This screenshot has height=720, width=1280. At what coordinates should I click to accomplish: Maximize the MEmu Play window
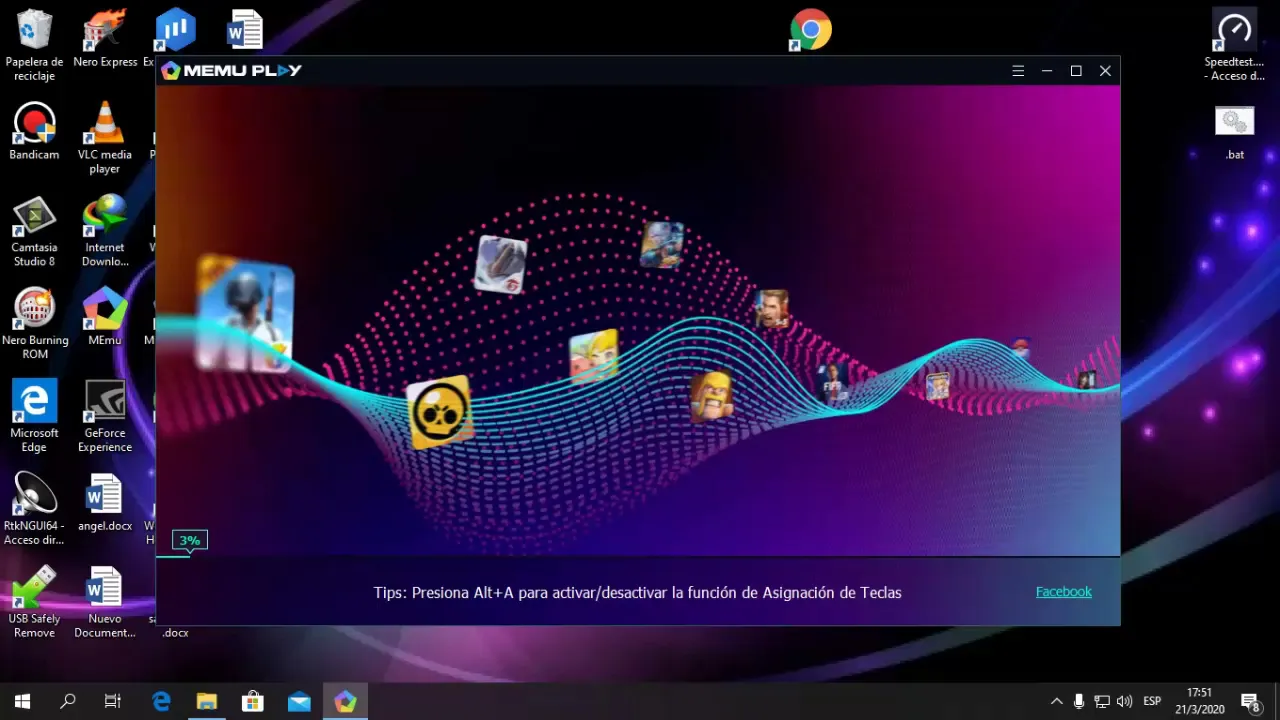[x=1076, y=71]
